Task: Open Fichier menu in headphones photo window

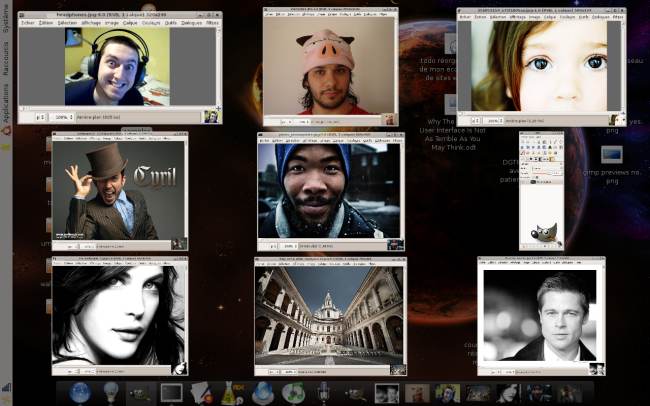Action: tap(27, 22)
